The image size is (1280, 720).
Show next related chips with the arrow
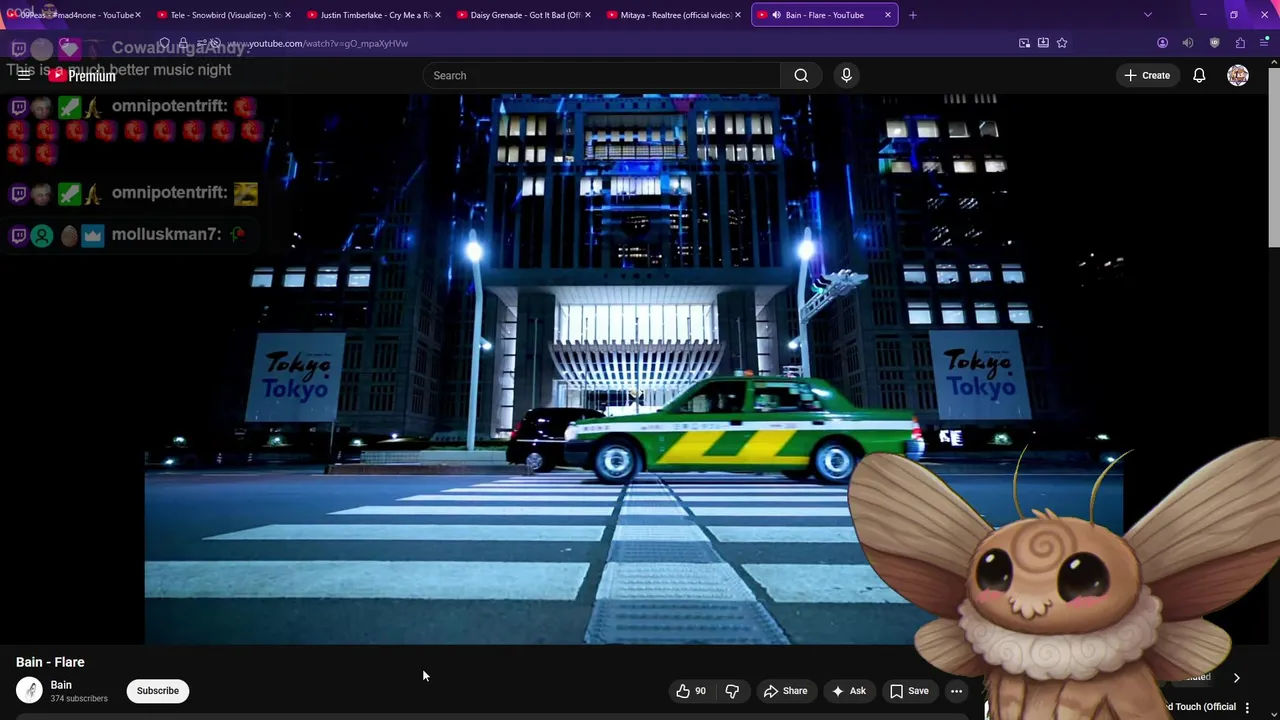tap(1236, 678)
